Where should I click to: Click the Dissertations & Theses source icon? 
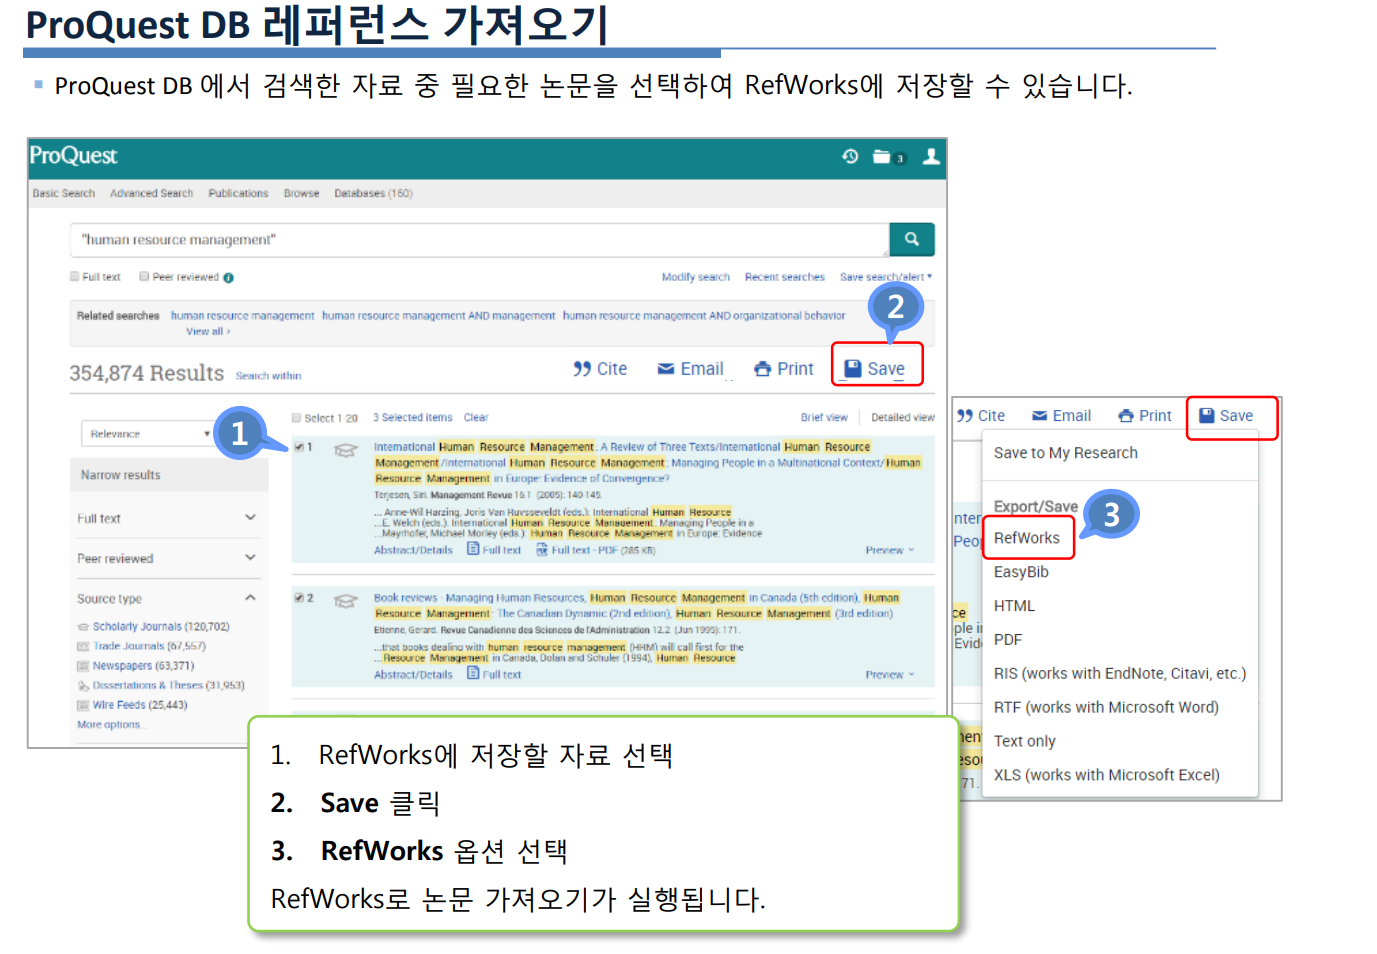[83, 686]
